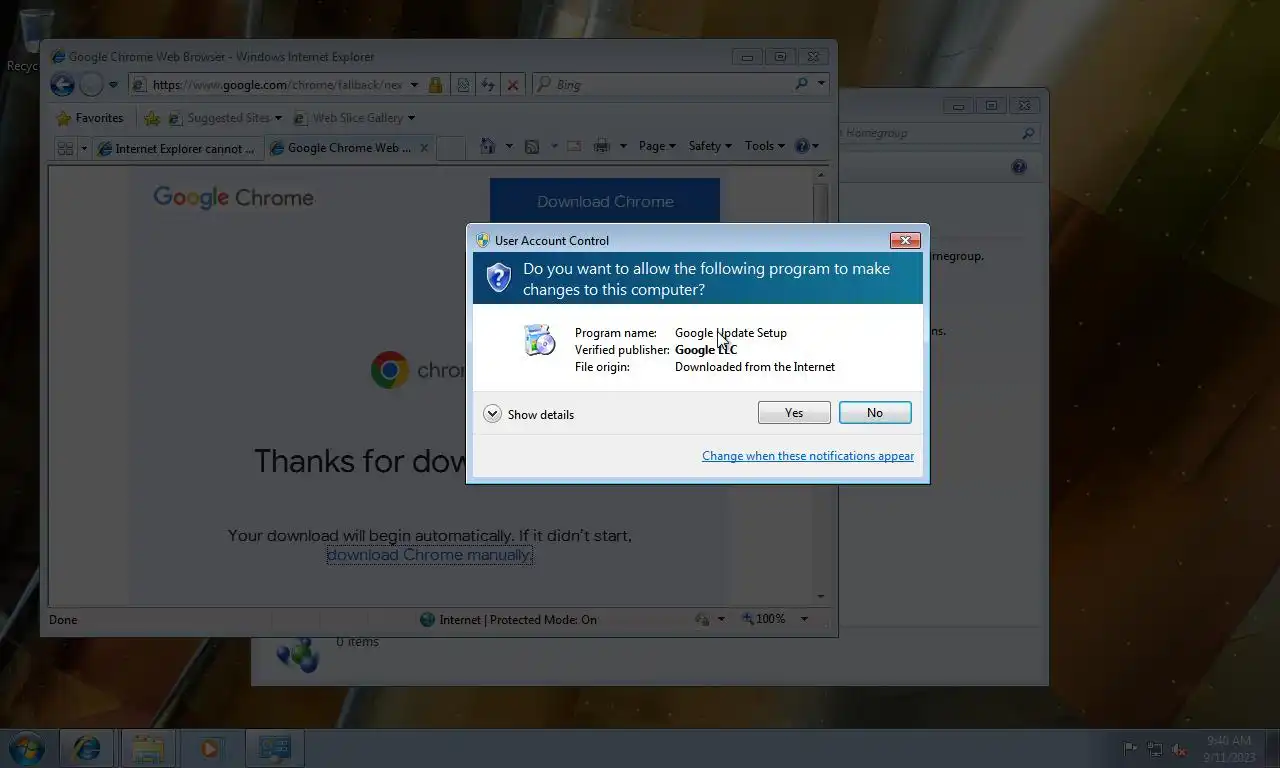Click the Refresh icon in IE
The height and width of the screenshot is (768, 1280).
(488, 85)
